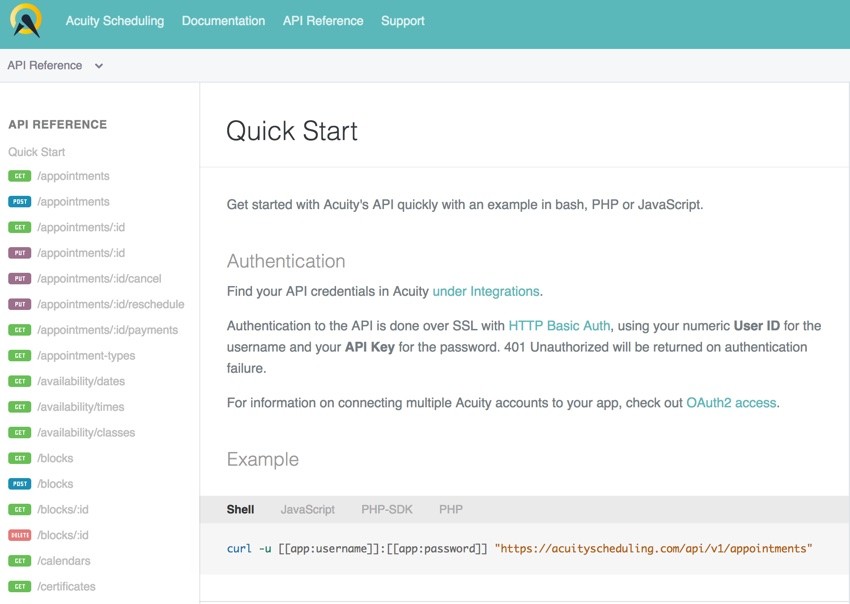Open /availability/dates endpoint text
The height and width of the screenshot is (604, 850).
81,381
